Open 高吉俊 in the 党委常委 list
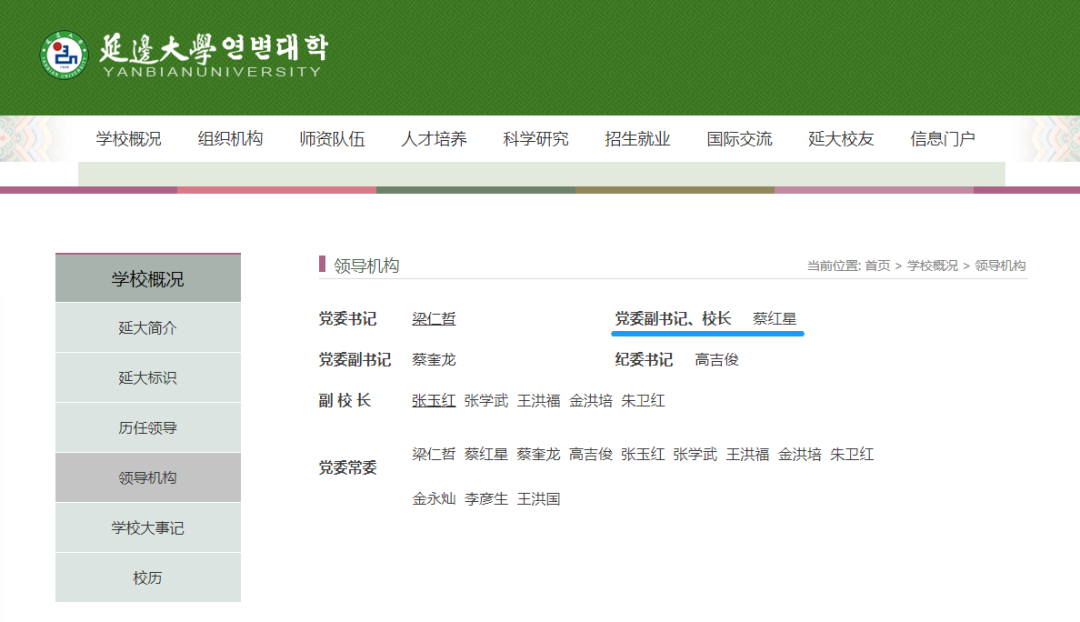This screenshot has width=1080, height=622. pyautogui.click(x=591, y=455)
